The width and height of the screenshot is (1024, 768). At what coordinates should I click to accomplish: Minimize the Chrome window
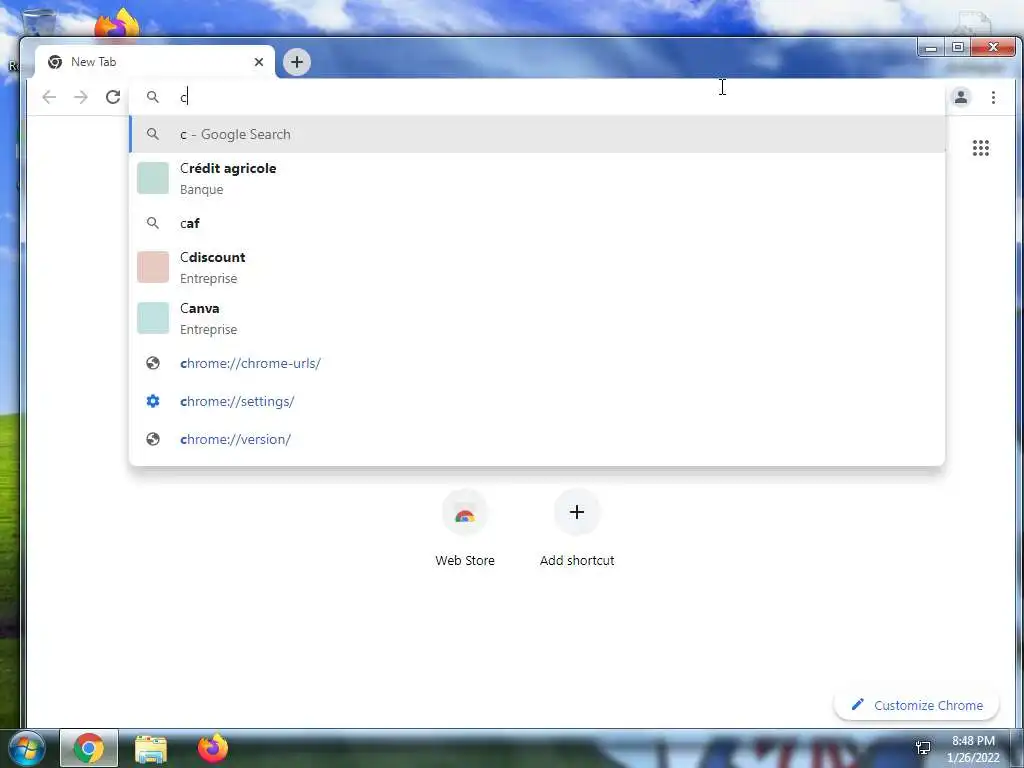(931, 48)
